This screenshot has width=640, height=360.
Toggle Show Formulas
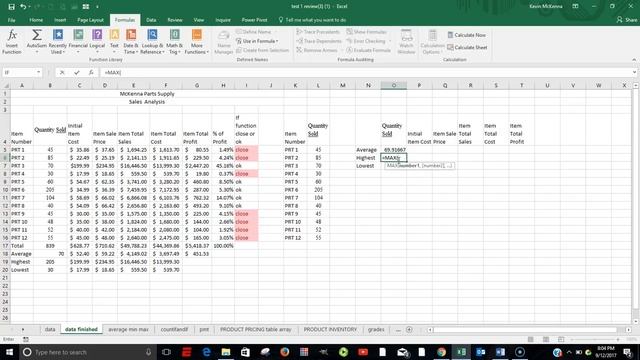(367, 32)
